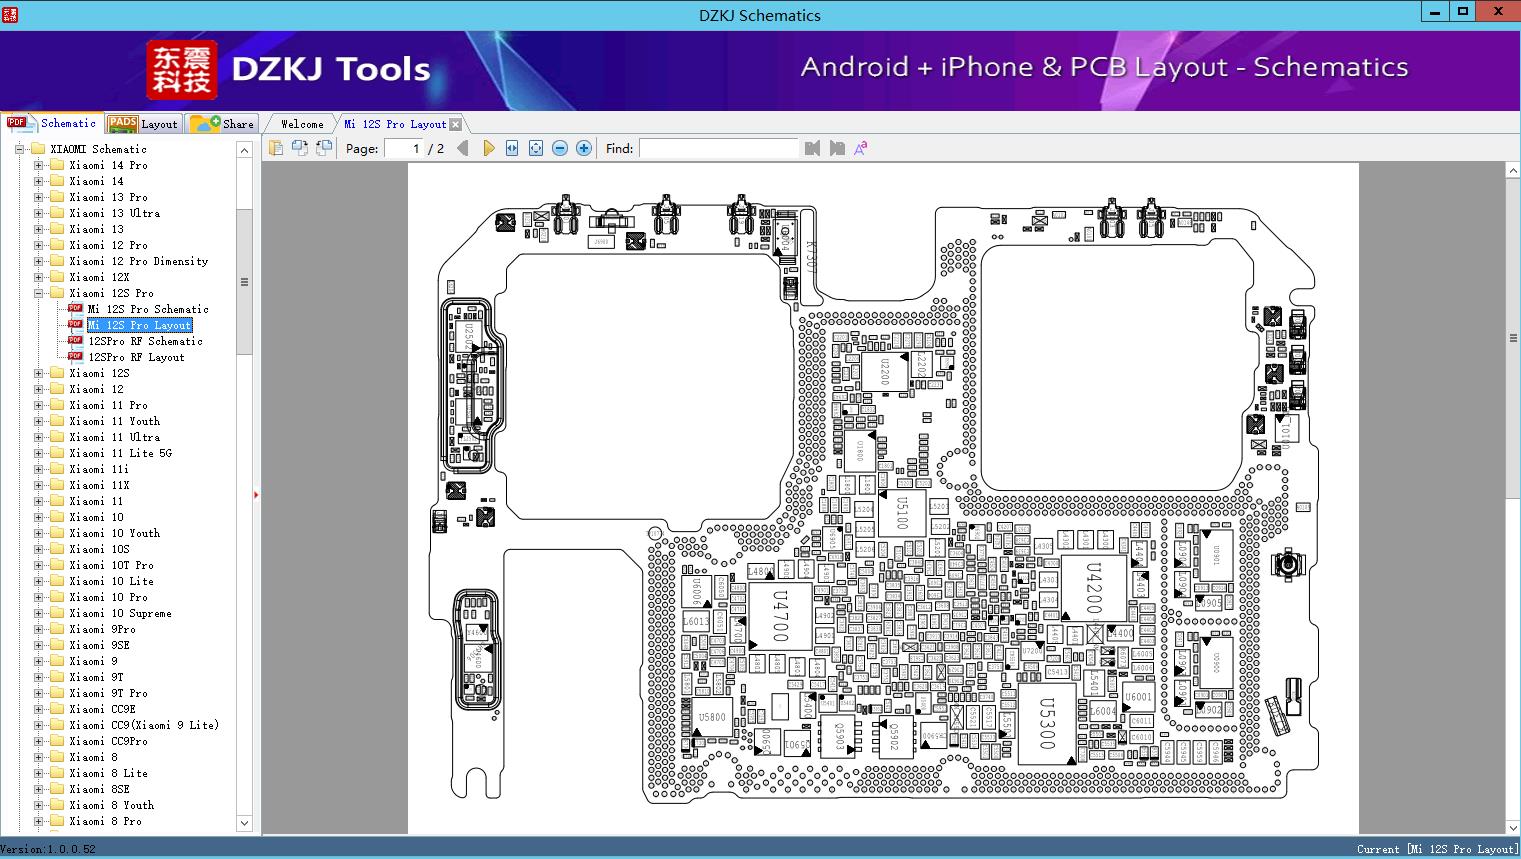
Task: Select the Xiaomi CC9Pro folder
Action: 108,741
